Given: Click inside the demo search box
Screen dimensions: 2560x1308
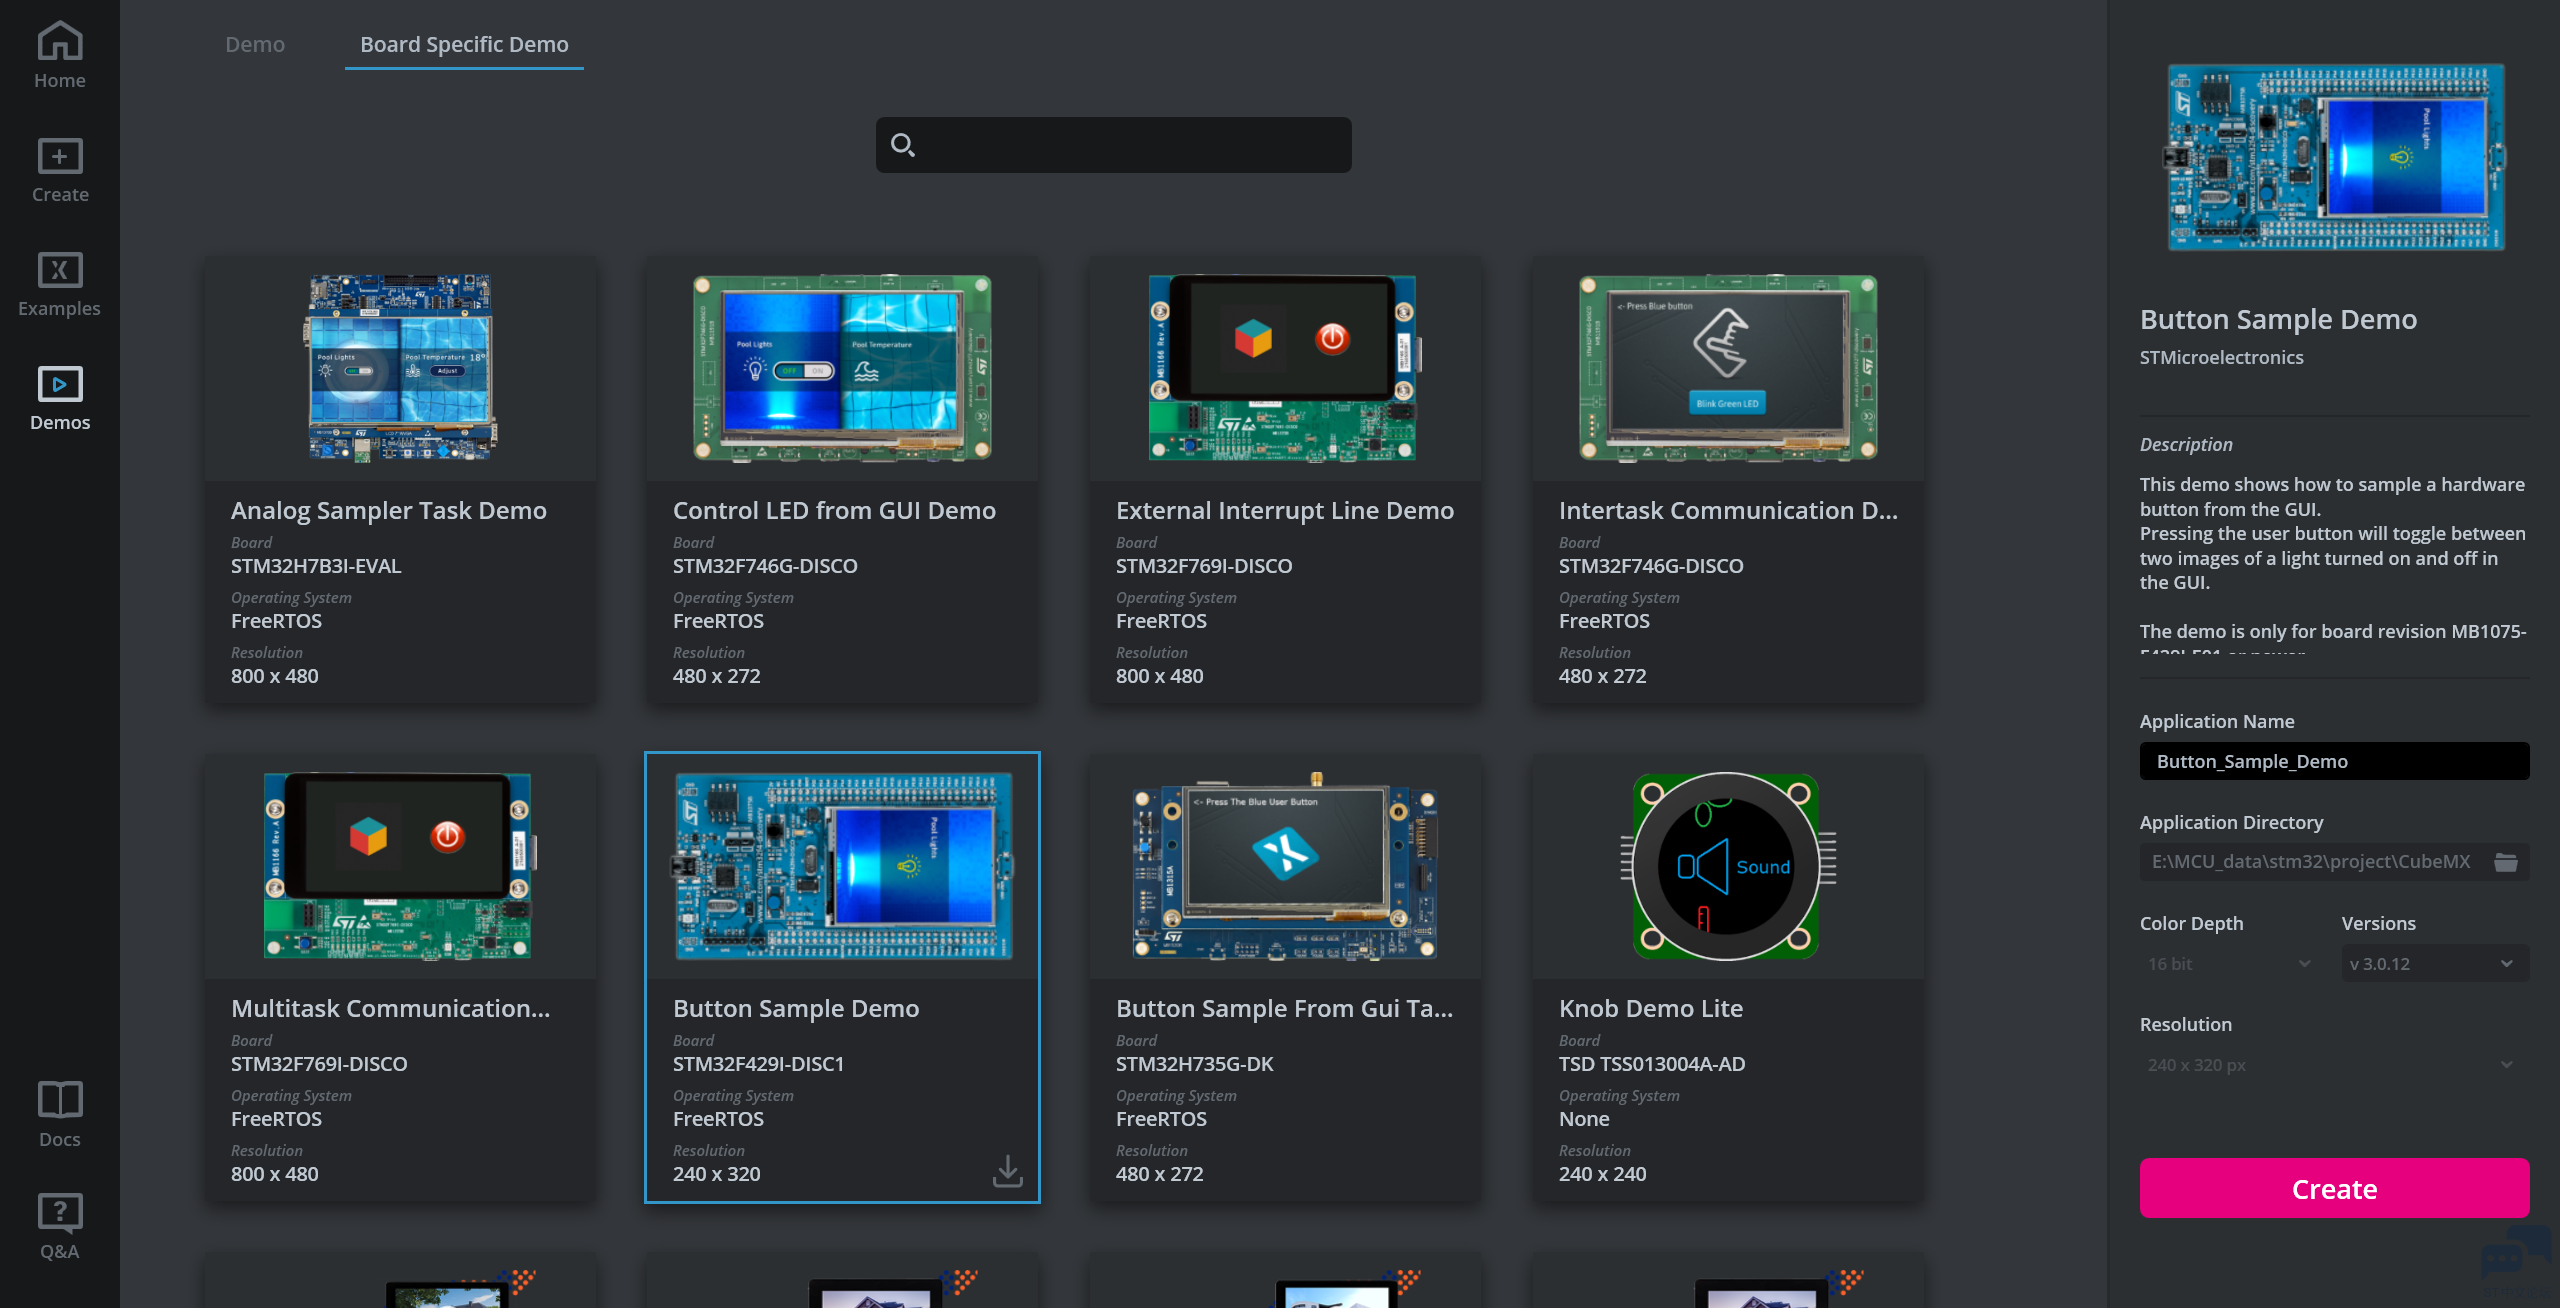Looking at the screenshot, I should pyautogui.click(x=1130, y=145).
